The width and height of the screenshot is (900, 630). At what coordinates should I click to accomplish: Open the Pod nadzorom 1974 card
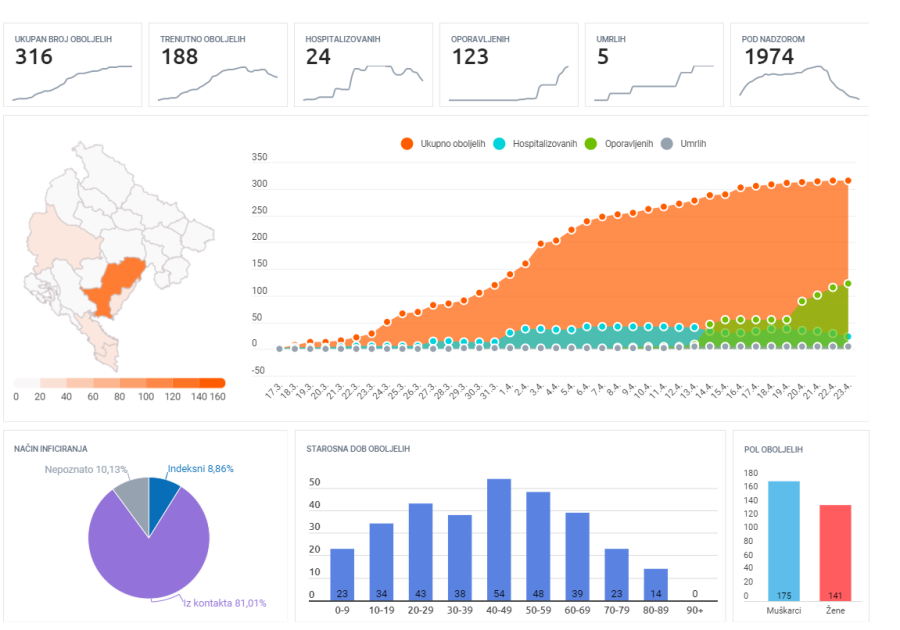pos(800,65)
